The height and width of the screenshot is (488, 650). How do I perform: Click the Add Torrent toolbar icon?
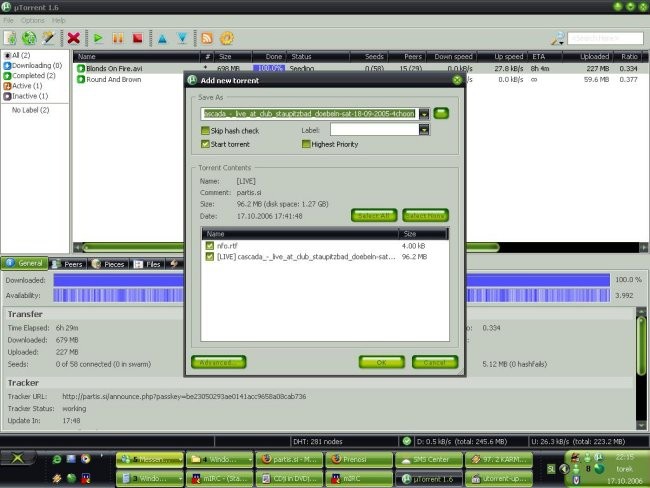click(x=10, y=38)
